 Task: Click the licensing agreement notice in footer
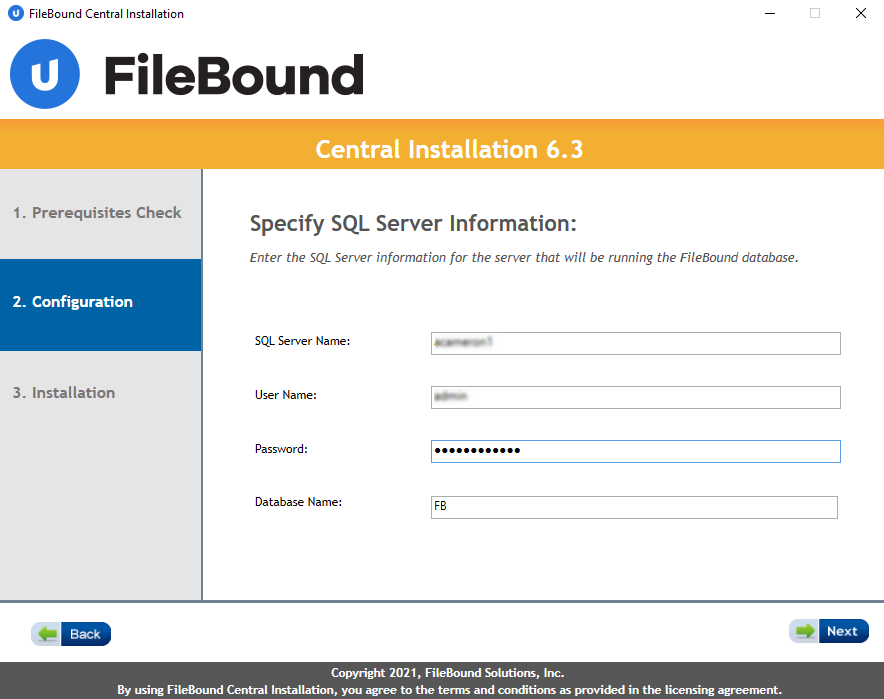click(449, 690)
